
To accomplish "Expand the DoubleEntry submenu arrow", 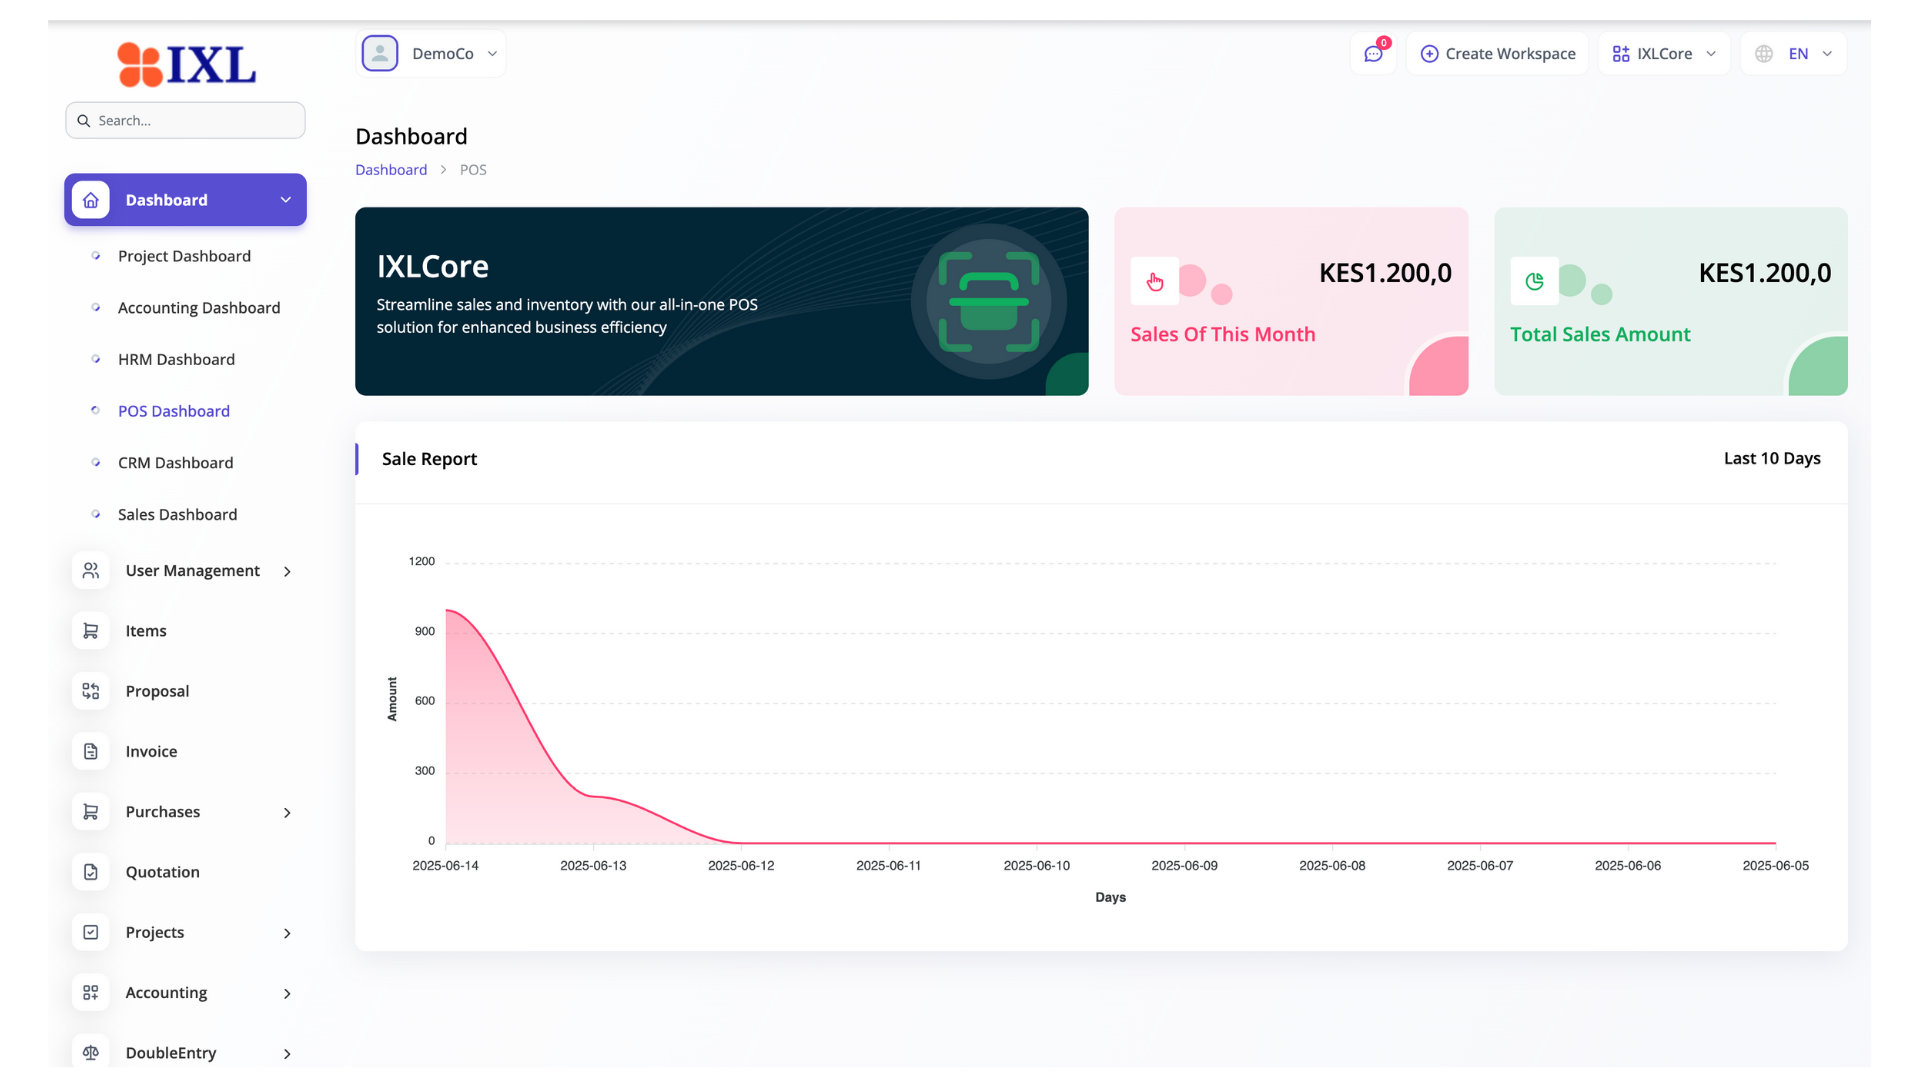I will (287, 1054).
